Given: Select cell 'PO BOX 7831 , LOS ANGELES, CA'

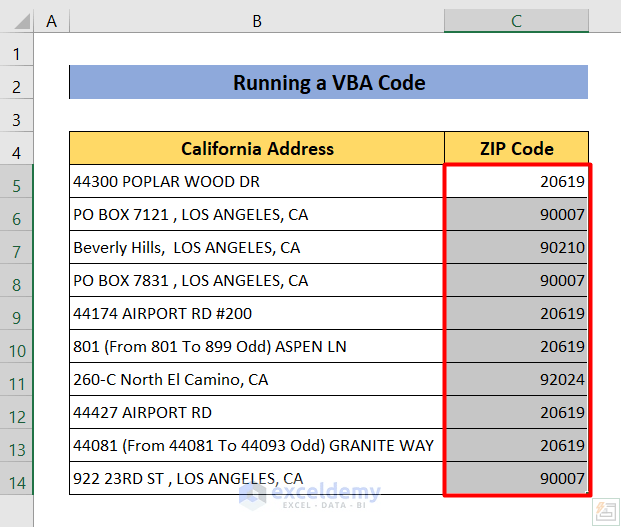Looking at the screenshot, I should tap(257, 280).
